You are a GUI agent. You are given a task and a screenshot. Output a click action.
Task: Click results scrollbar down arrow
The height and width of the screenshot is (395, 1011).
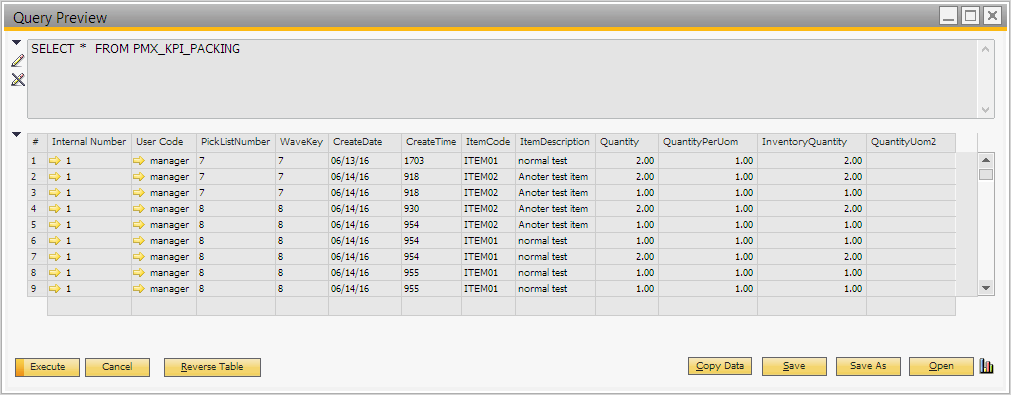pos(986,287)
